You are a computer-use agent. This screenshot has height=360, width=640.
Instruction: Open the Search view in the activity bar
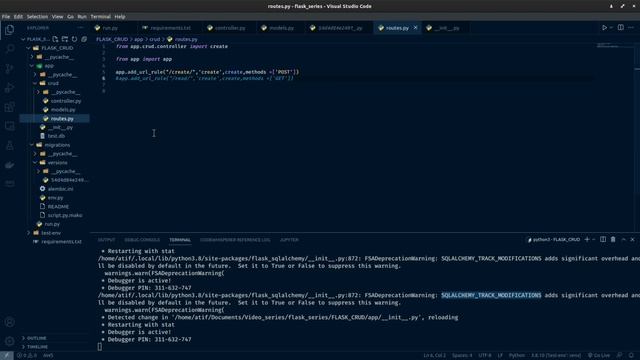tap(9, 49)
